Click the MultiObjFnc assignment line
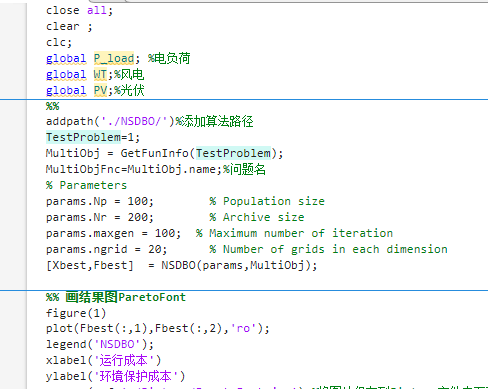 coord(156,169)
